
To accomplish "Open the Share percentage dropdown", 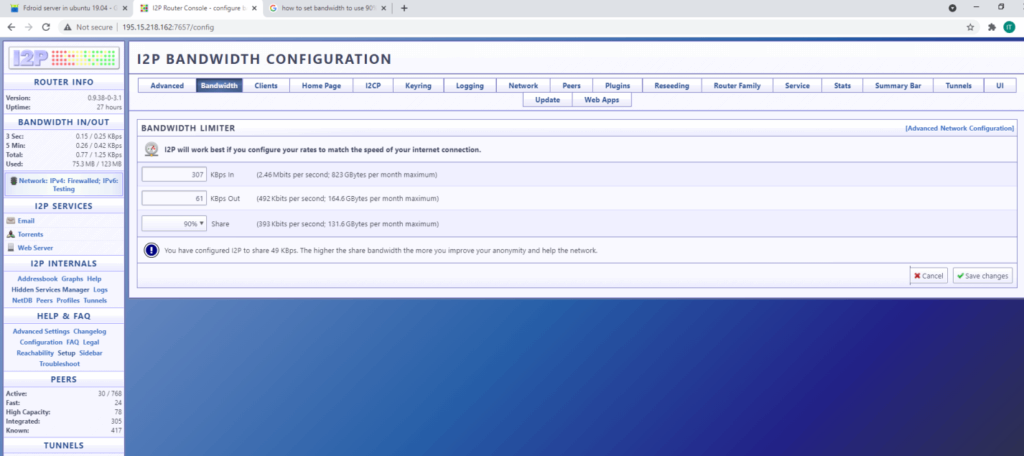I will click(174, 223).
